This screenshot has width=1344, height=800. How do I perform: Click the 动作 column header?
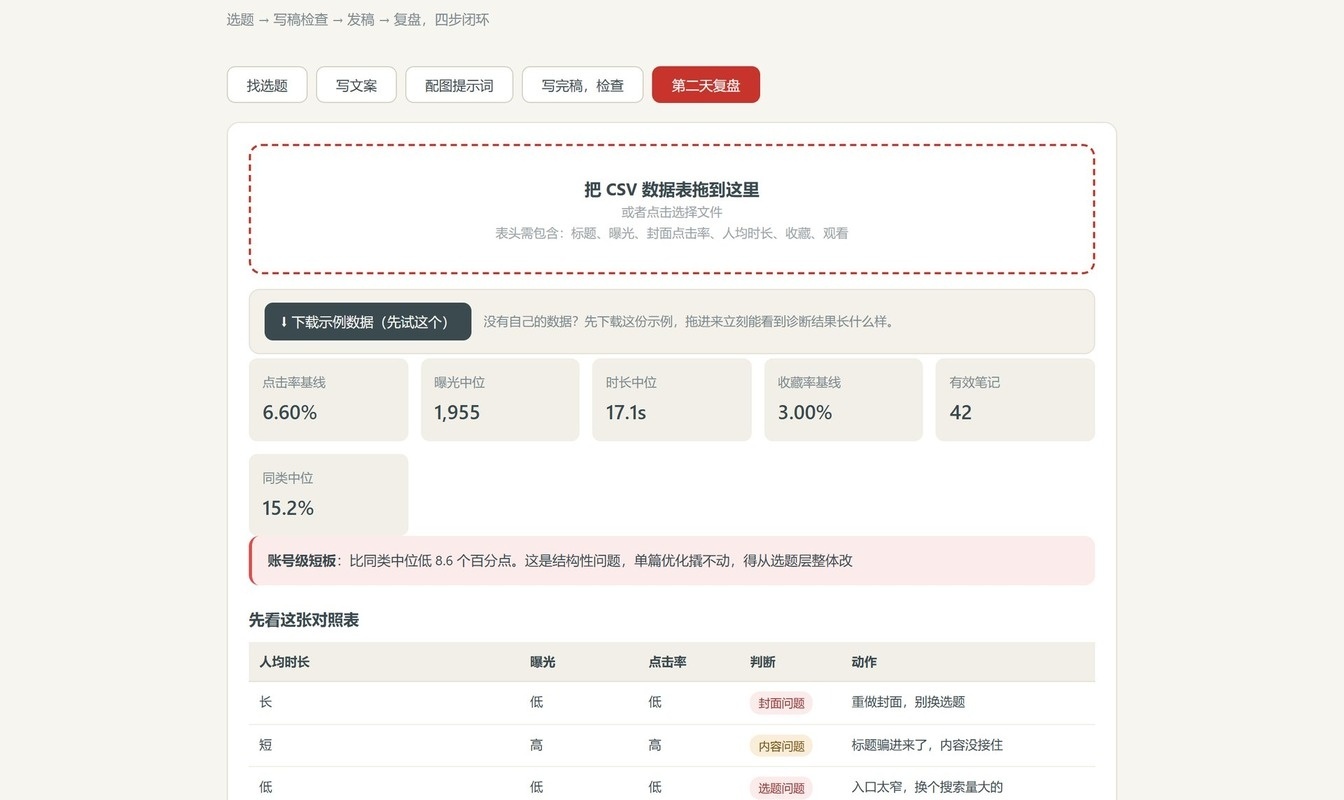click(864, 662)
